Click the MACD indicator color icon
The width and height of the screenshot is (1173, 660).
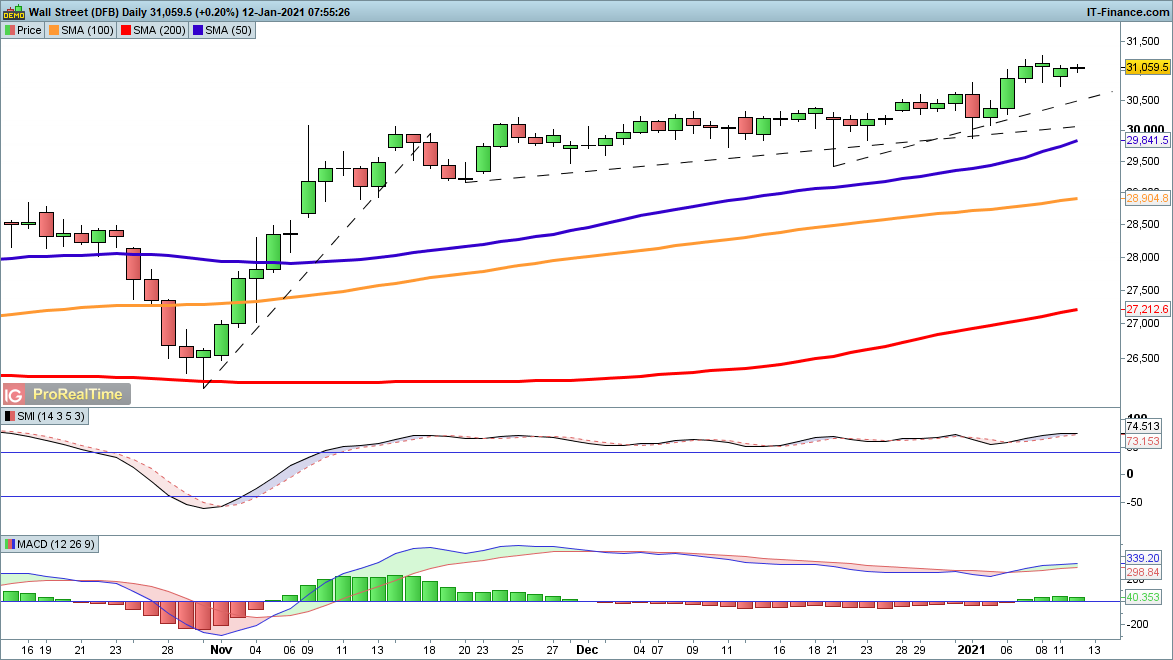tap(10, 544)
